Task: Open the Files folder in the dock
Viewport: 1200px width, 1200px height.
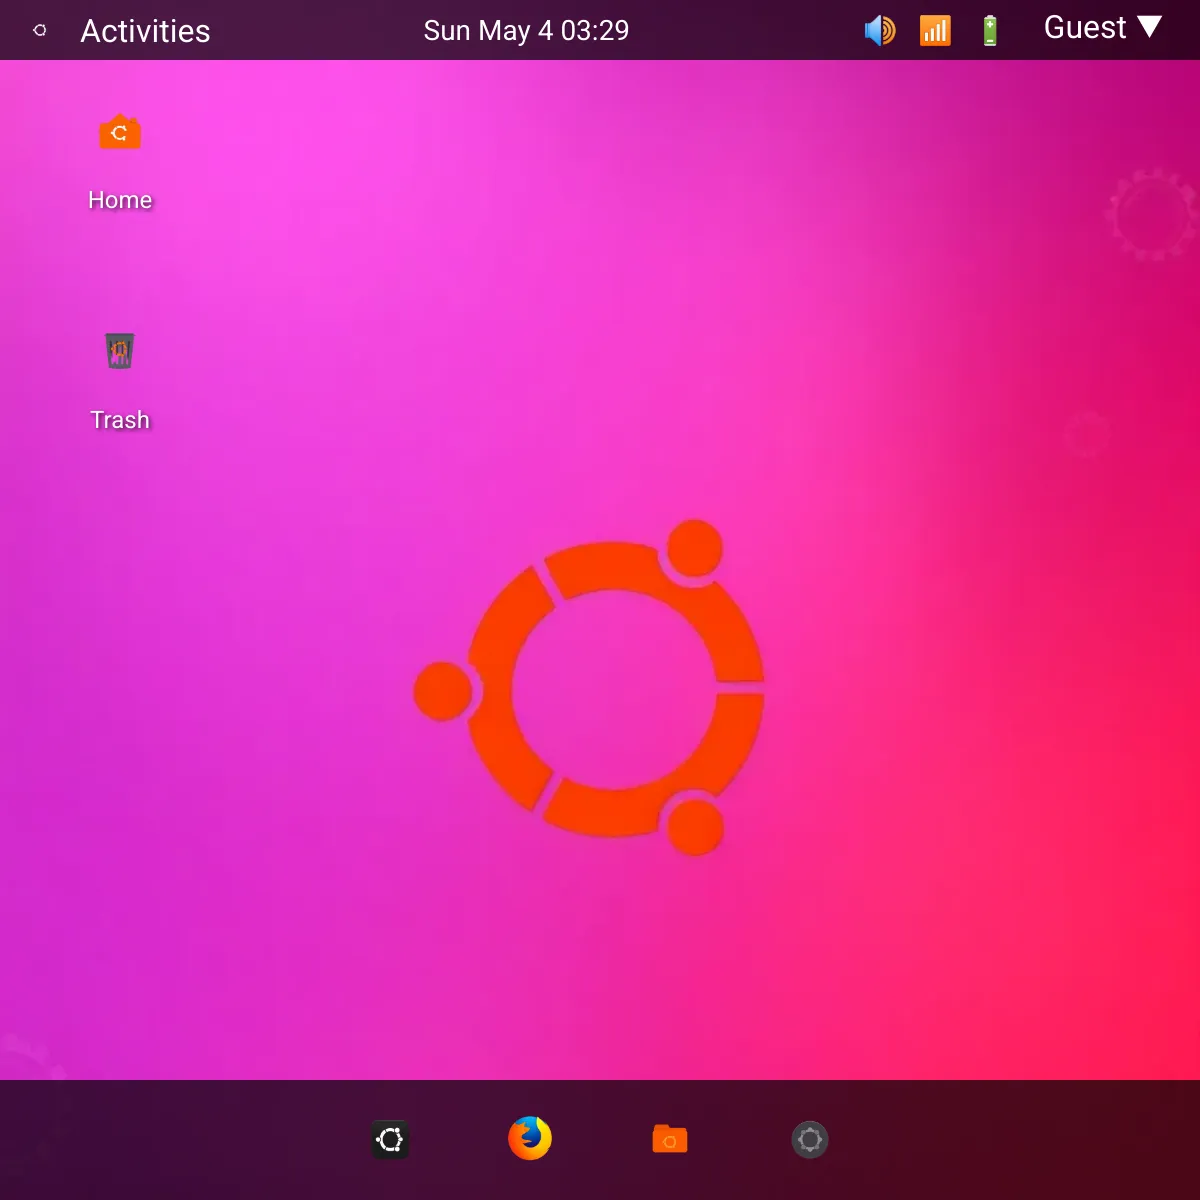Action: click(670, 1139)
